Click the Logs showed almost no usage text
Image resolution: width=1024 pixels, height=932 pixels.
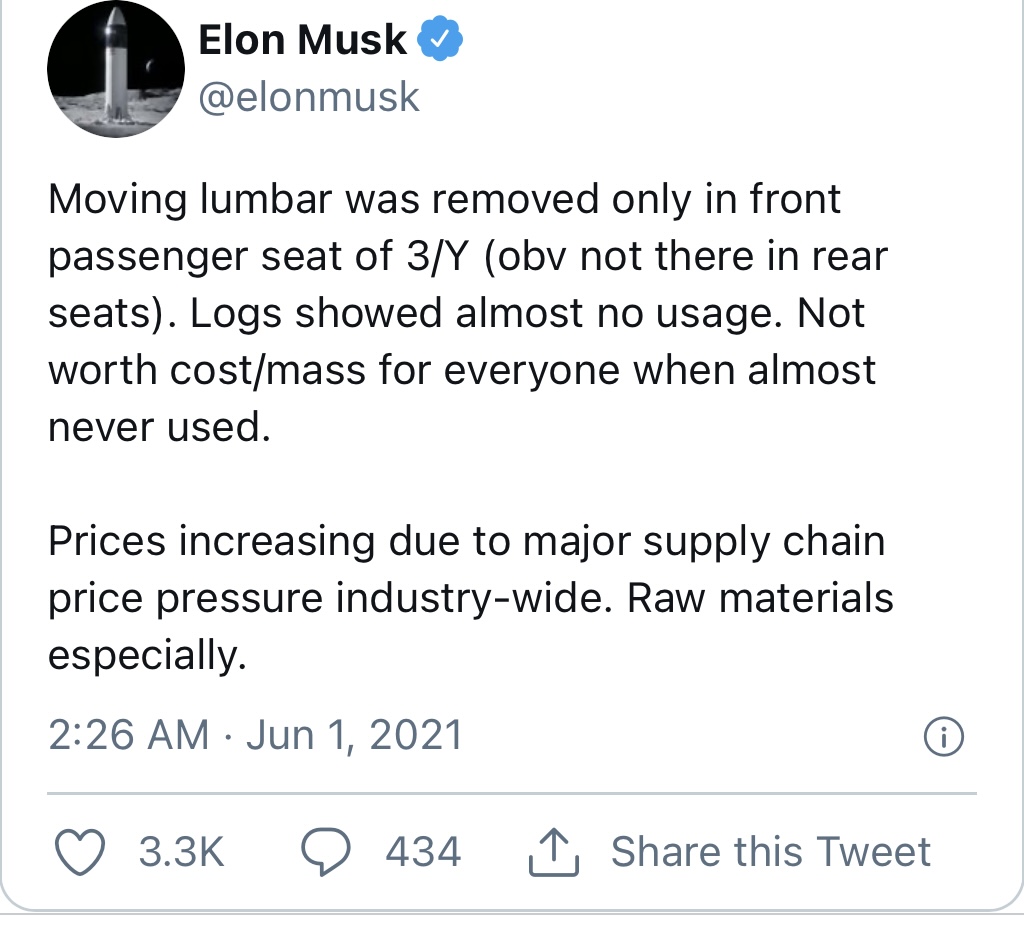point(486,313)
